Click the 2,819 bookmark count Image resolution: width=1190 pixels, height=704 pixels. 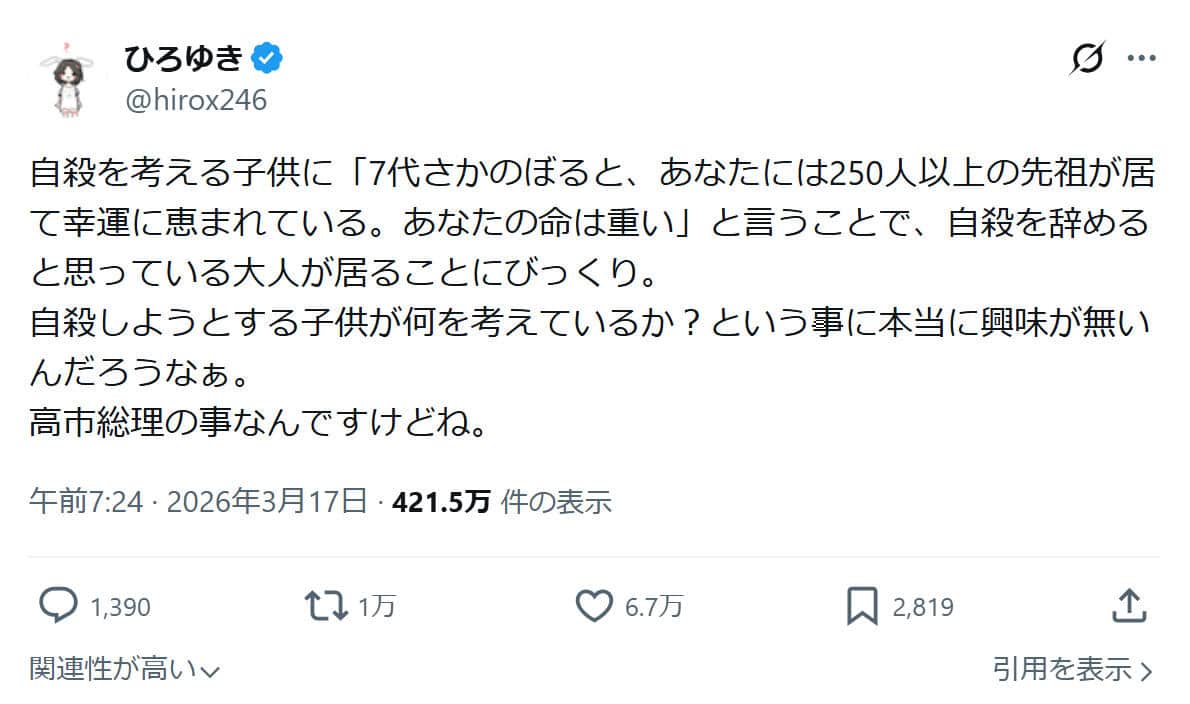point(922,607)
